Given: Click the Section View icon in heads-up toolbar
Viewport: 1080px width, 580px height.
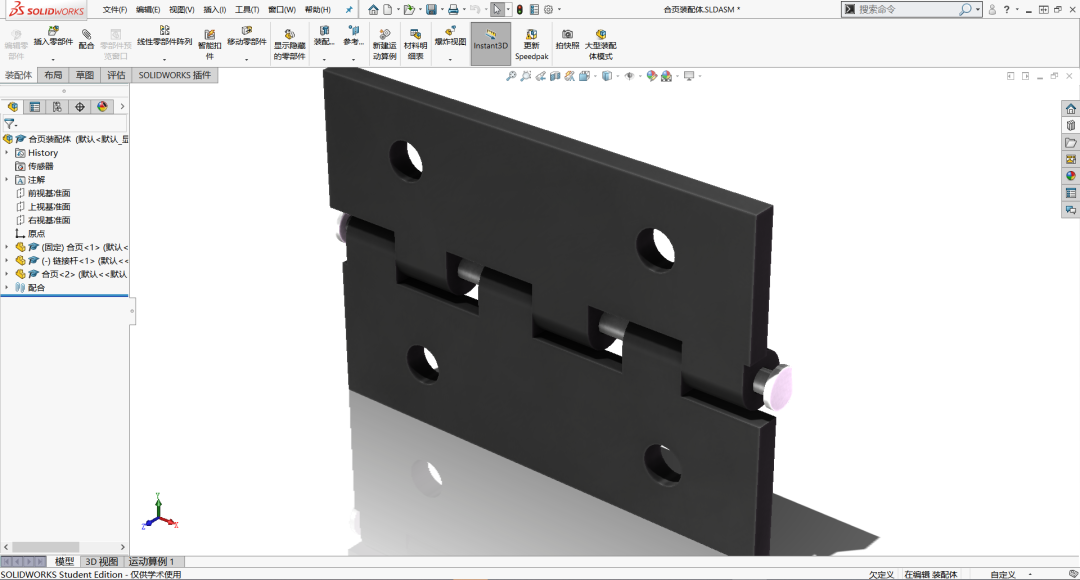Looking at the screenshot, I should pos(556,77).
